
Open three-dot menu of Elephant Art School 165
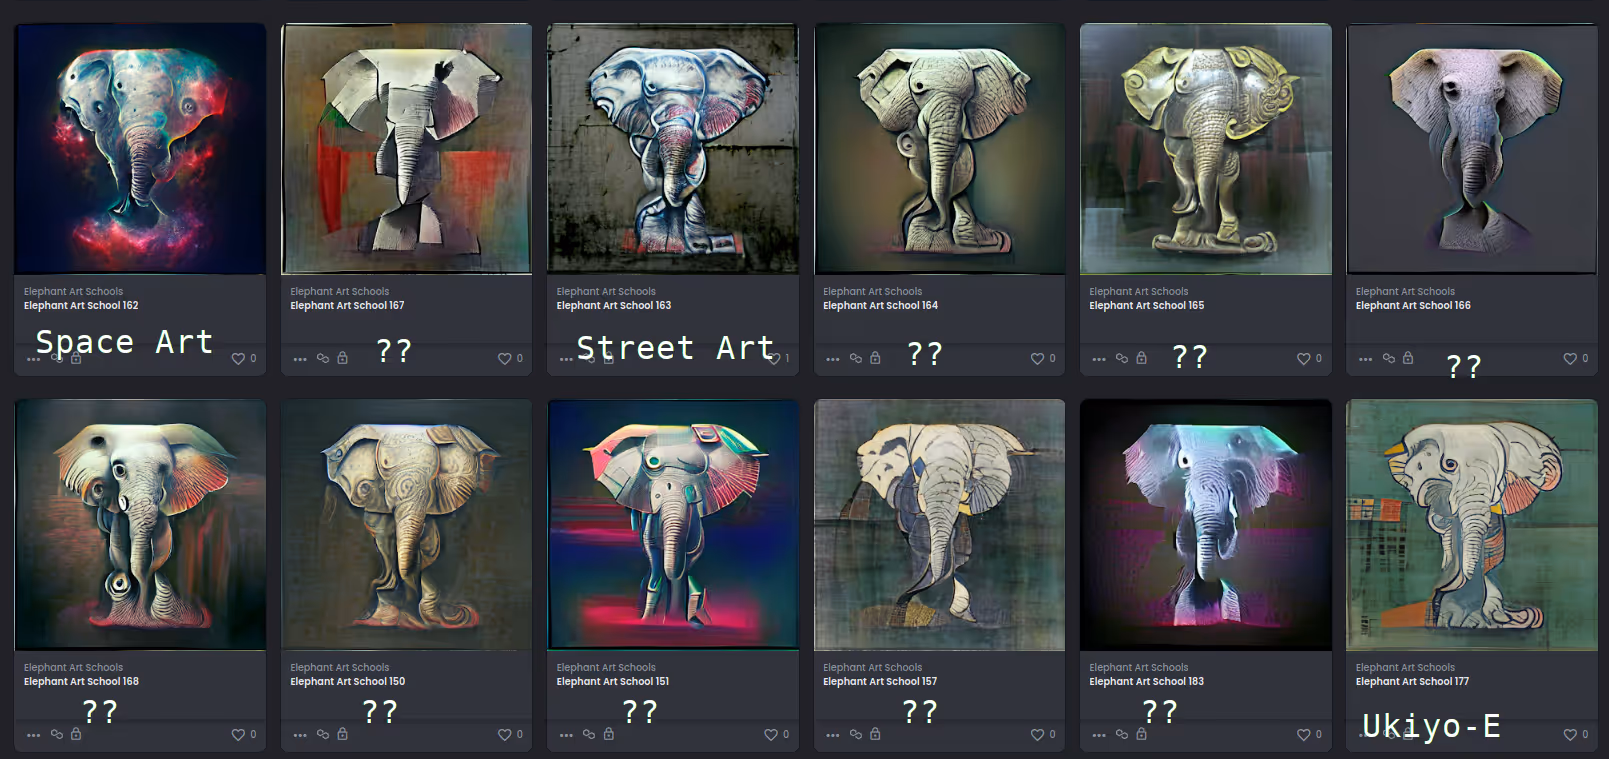coord(1099,359)
